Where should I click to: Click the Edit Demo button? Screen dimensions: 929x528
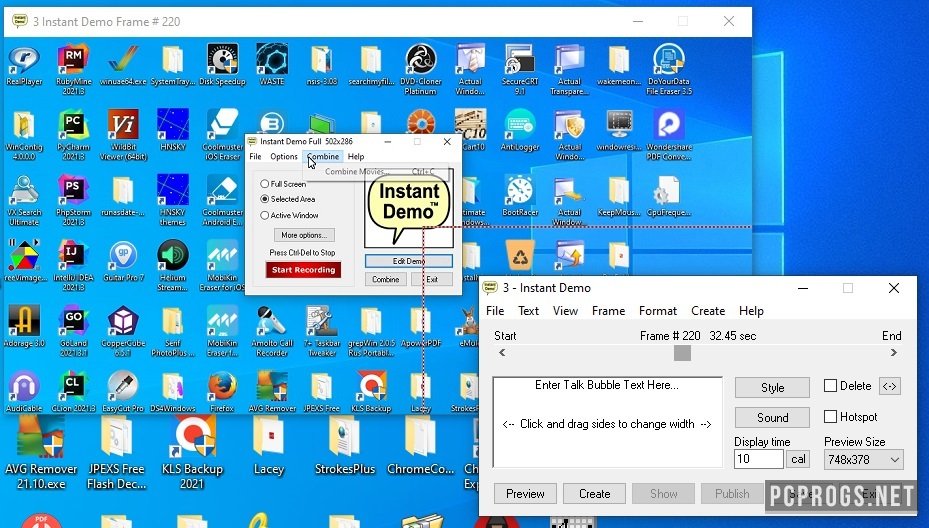click(409, 261)
